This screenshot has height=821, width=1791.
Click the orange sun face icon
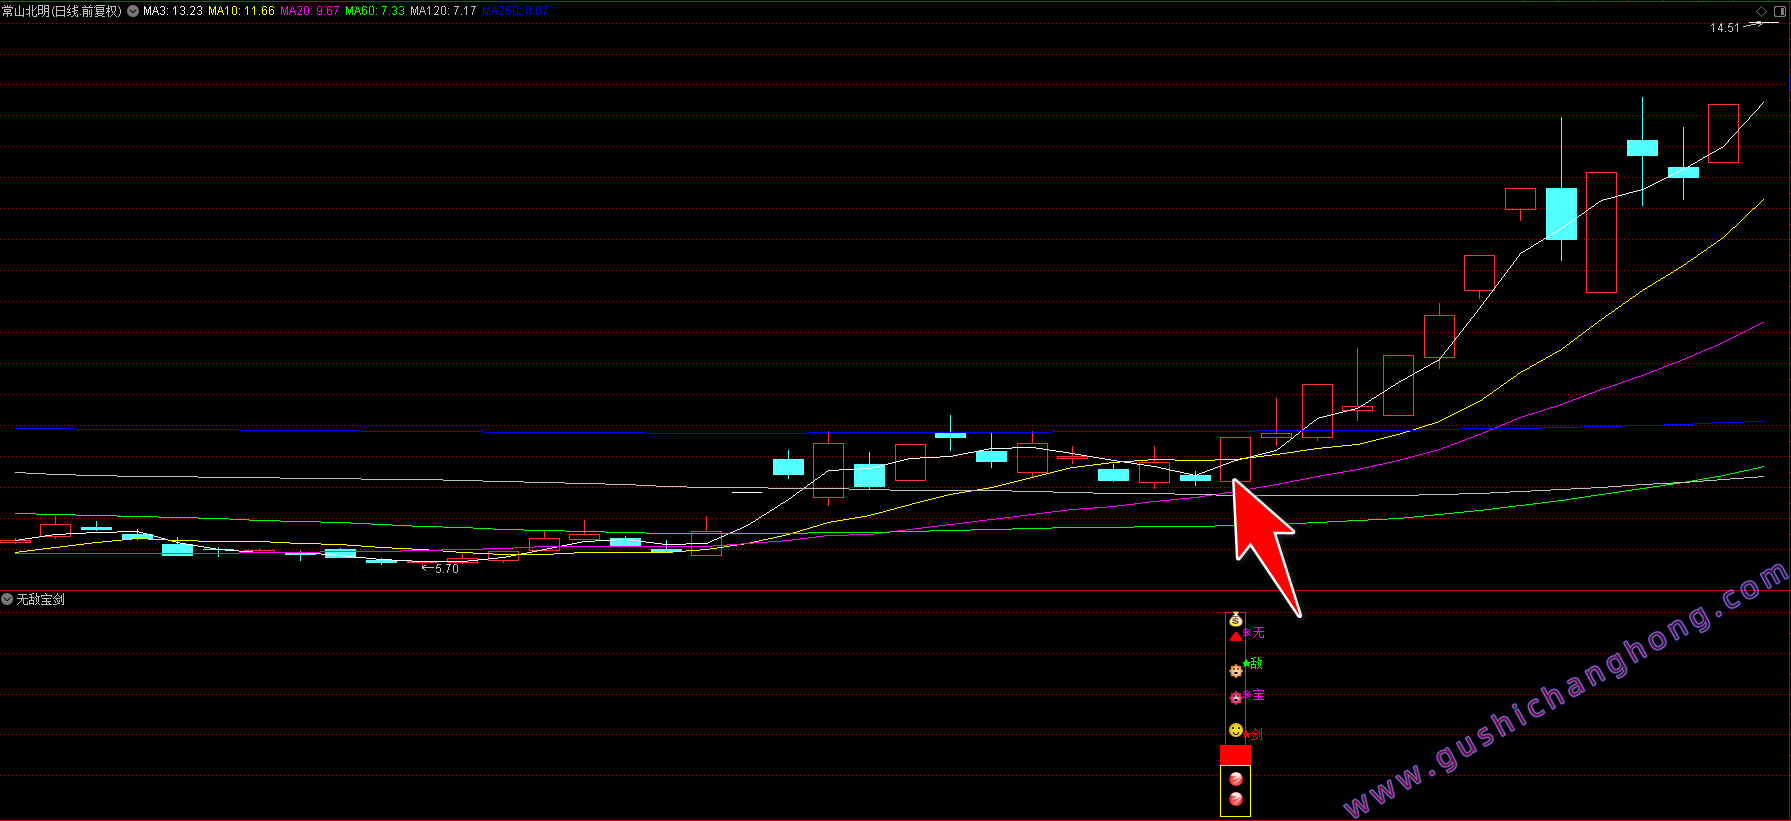point(1236,671)
